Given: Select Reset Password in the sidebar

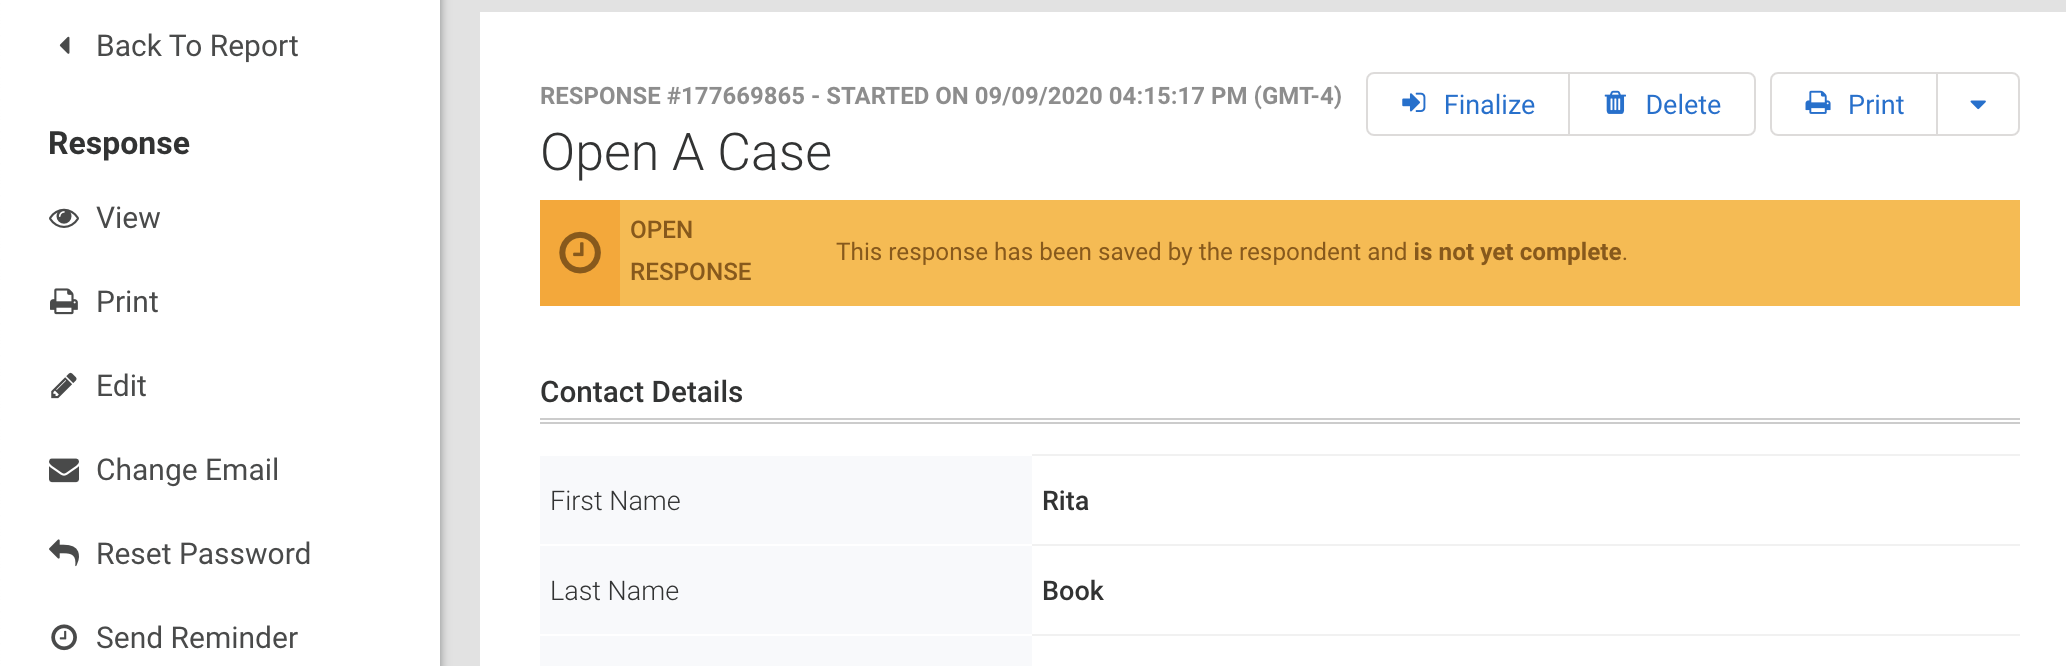Looking at the screenshot, I should coord(203,554).
